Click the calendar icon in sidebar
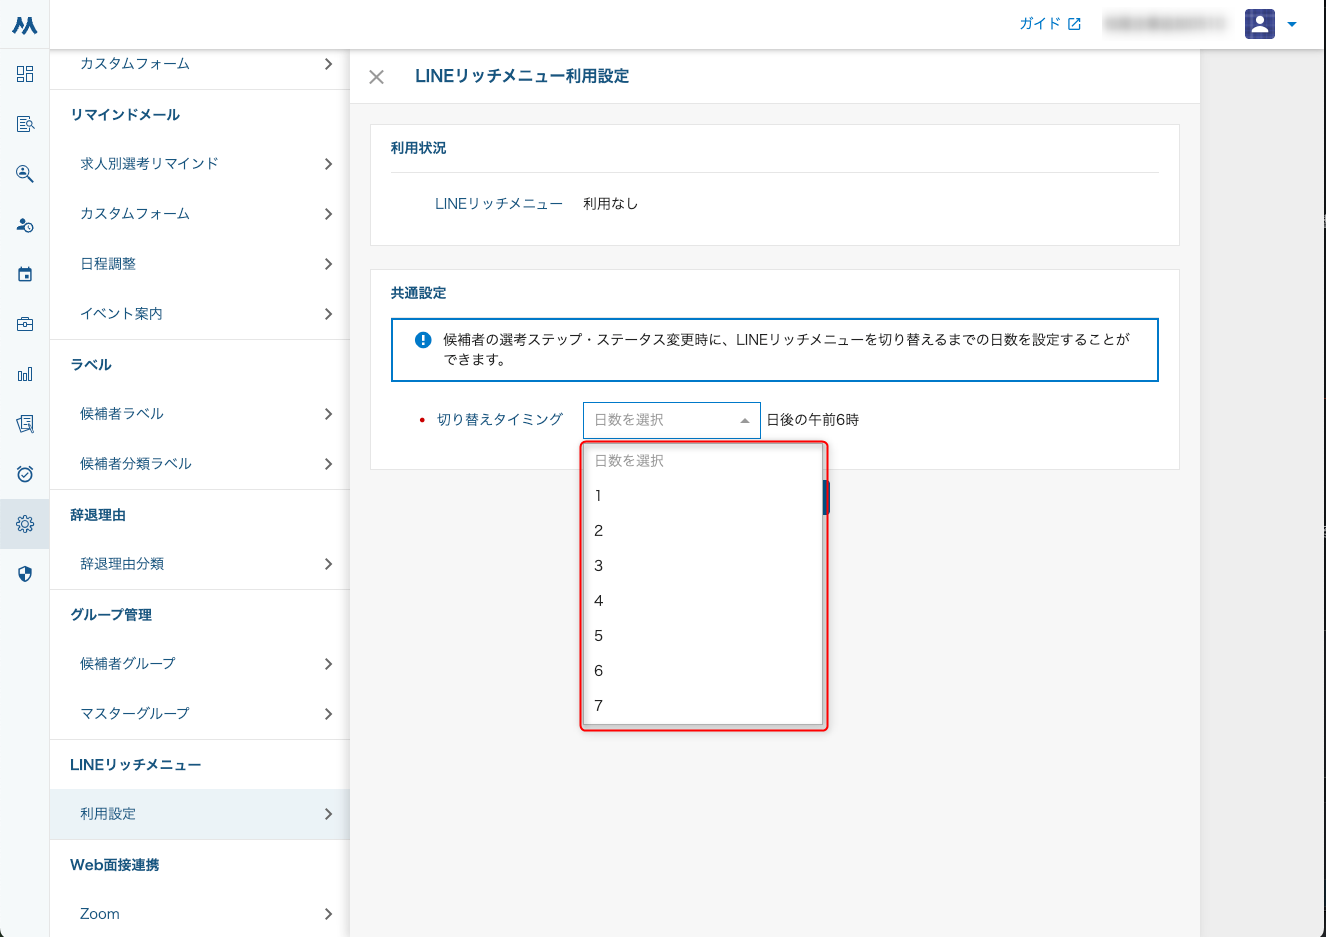 (x=25, y=274)
